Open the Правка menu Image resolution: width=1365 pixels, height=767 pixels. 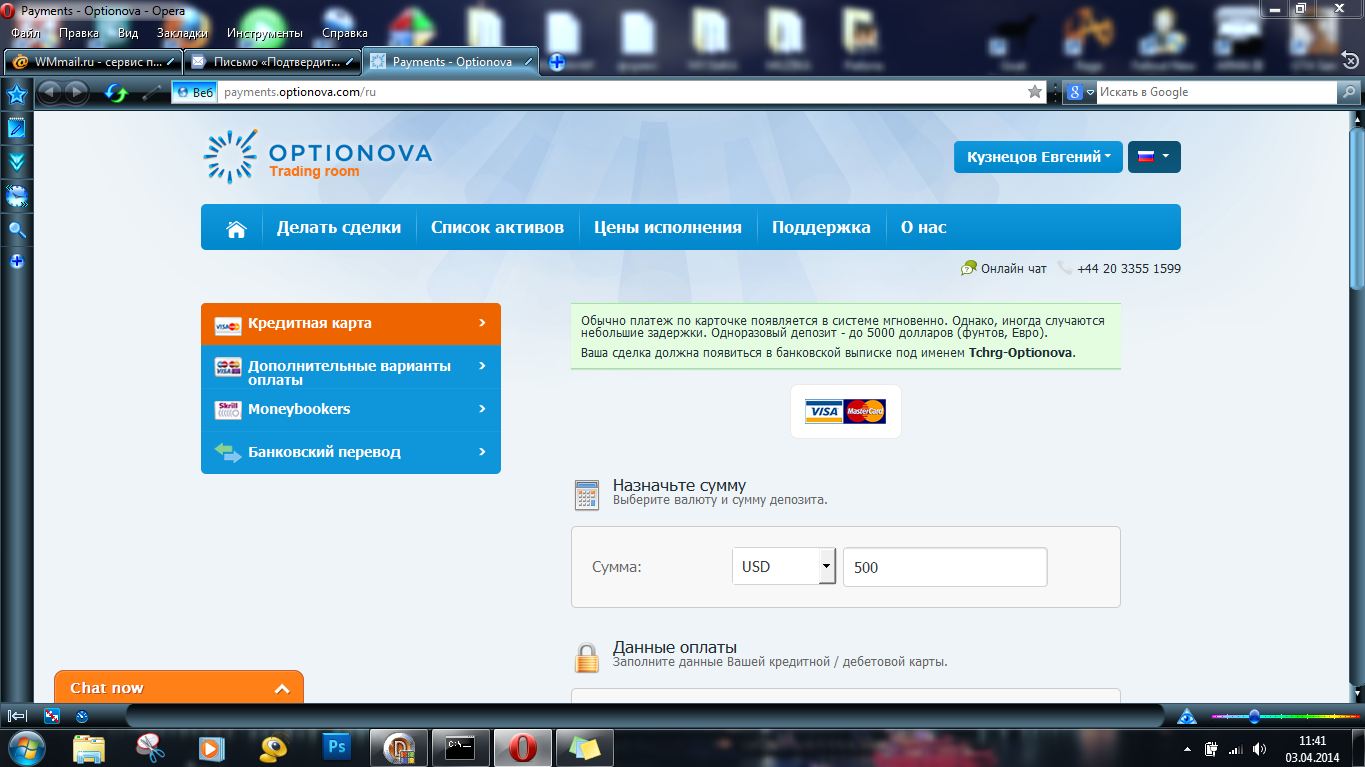(x=79, y=33)
